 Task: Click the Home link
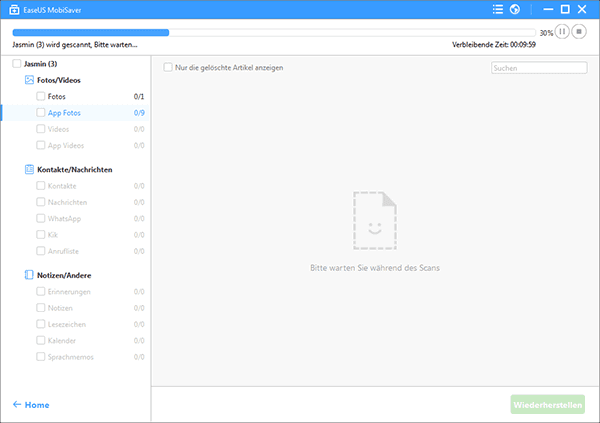click(x=37, y=405)
